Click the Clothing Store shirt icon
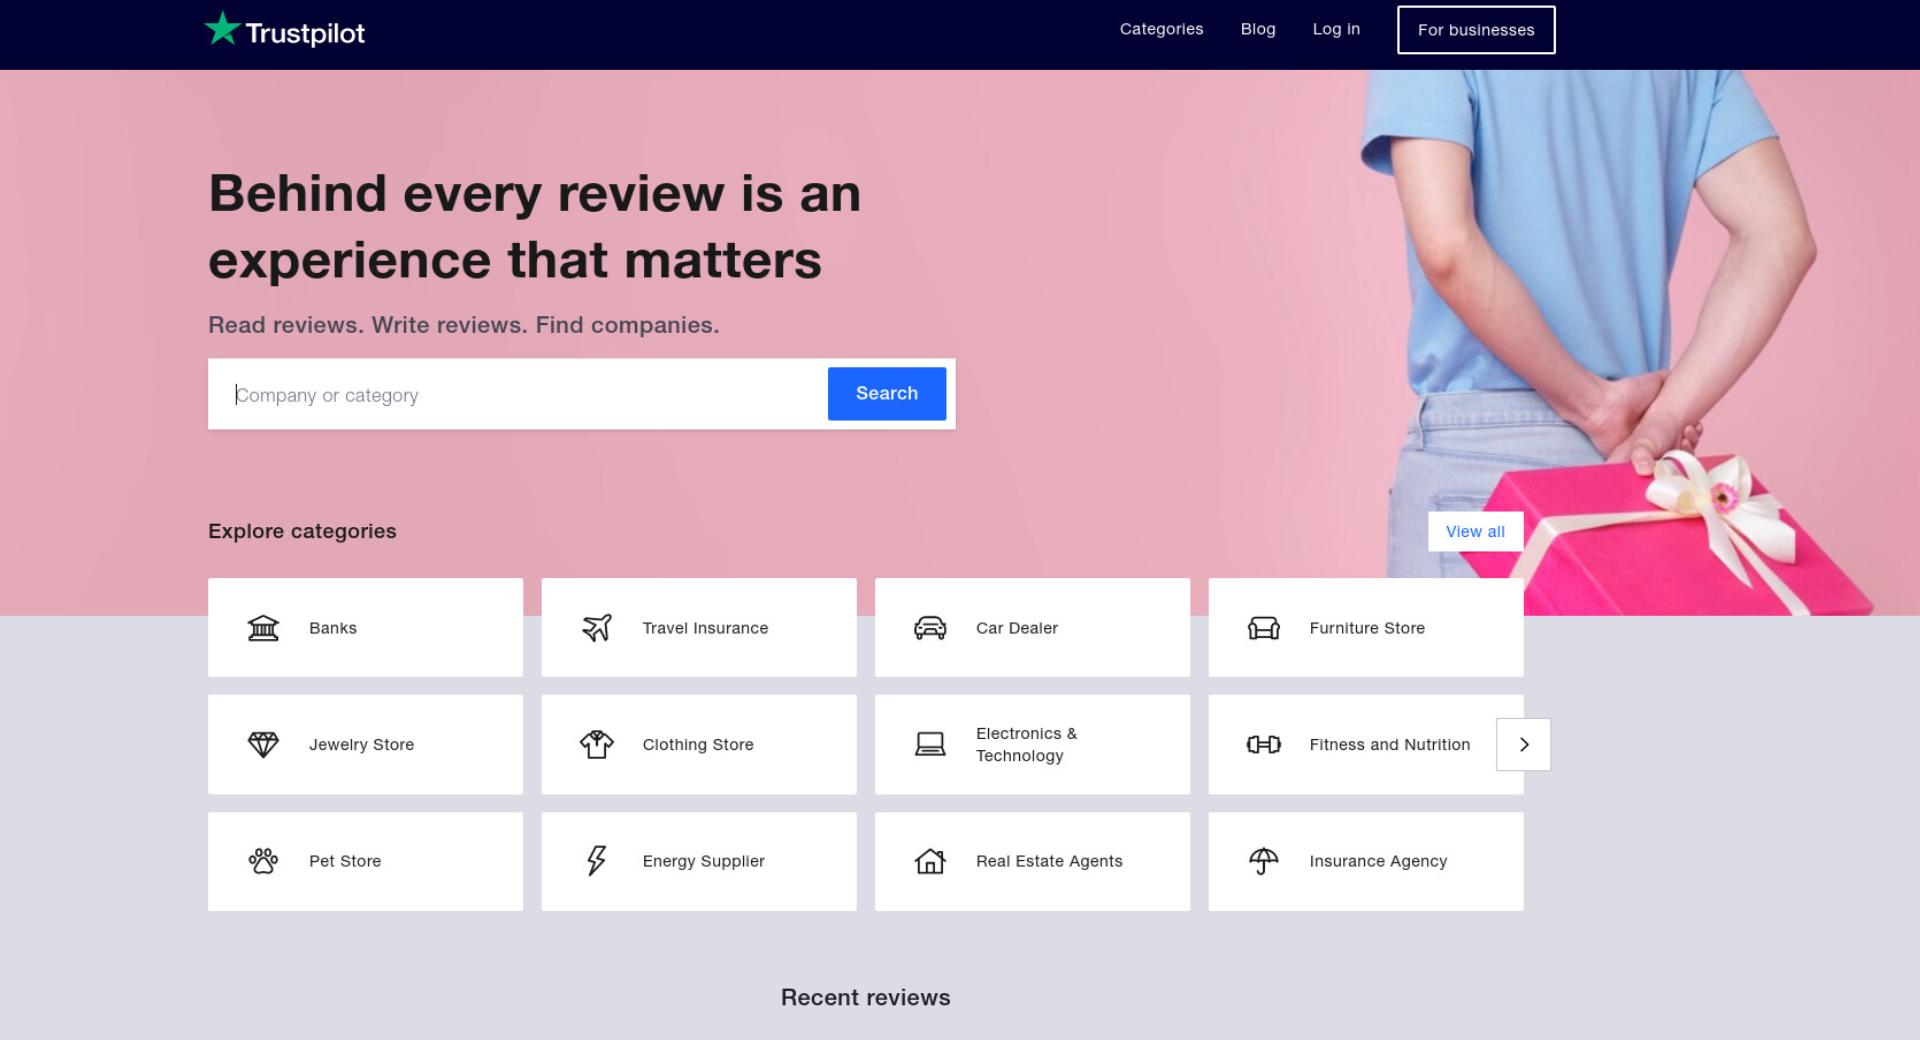The width and height of the screenshot is (1920, 1040). pos(597,745)
